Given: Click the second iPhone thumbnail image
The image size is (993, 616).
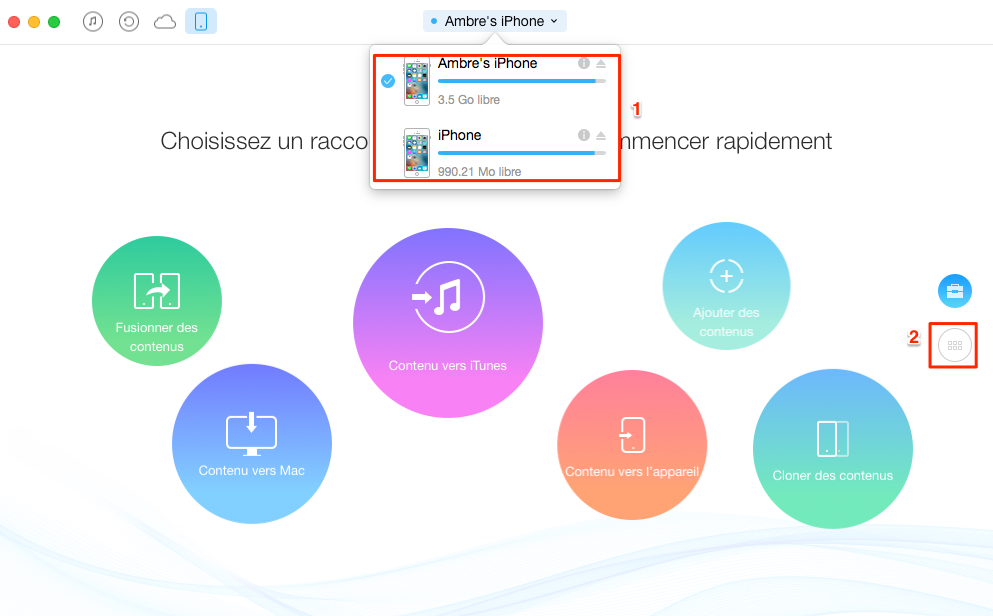Looking at the screenshot, I should click(417, 153).
